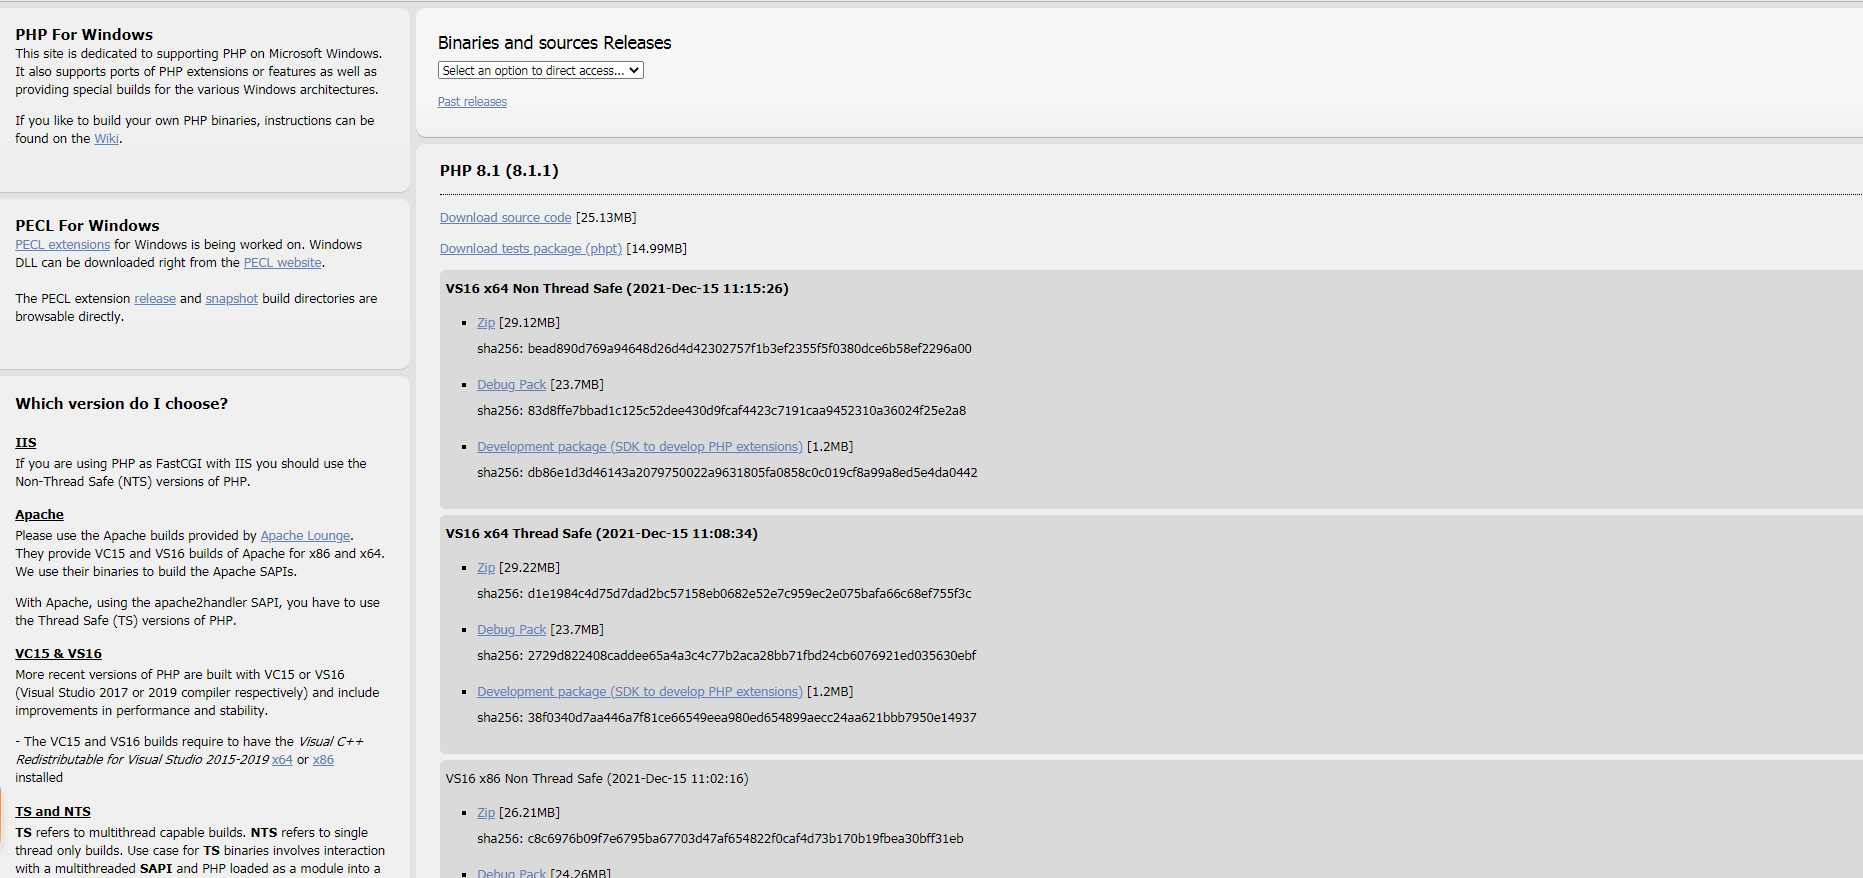Screen dimensions: 1863x878
Task: Open the PECL extensions link
Action: tap(62, 245)
